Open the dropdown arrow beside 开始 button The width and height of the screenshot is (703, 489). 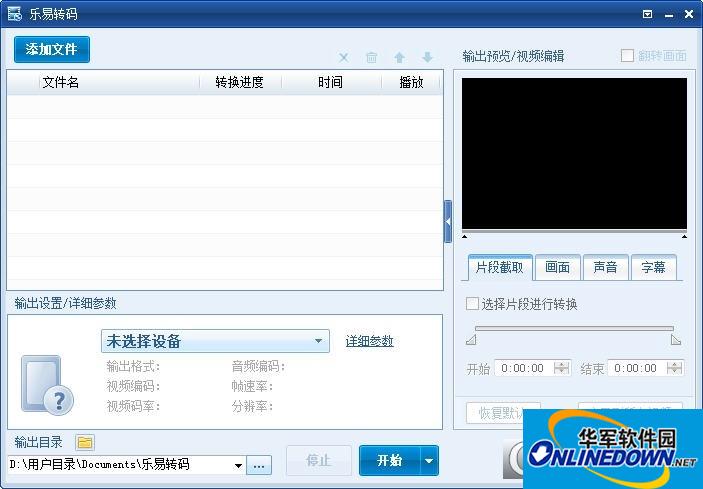click(x=429, y=460)
